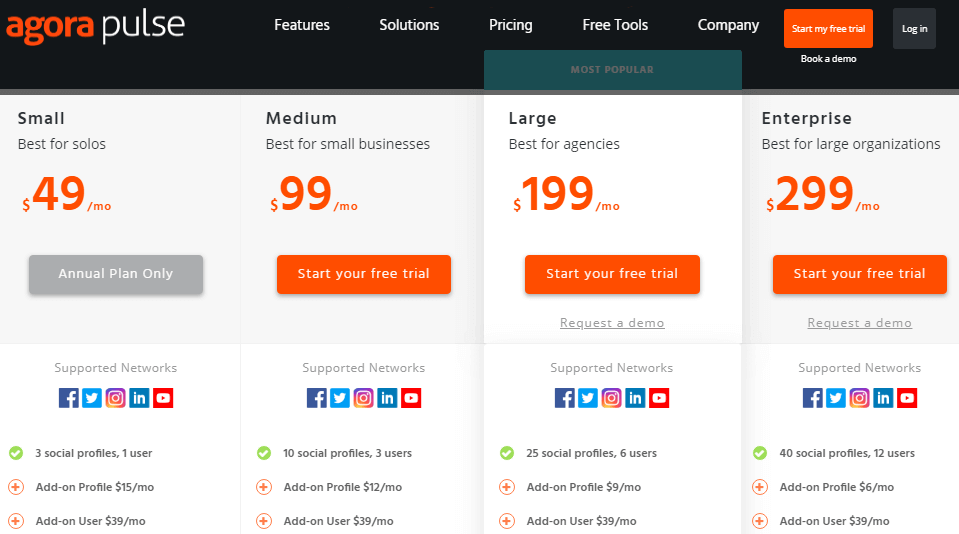
Task: Open the Features menu
Action: coord(302,25)
